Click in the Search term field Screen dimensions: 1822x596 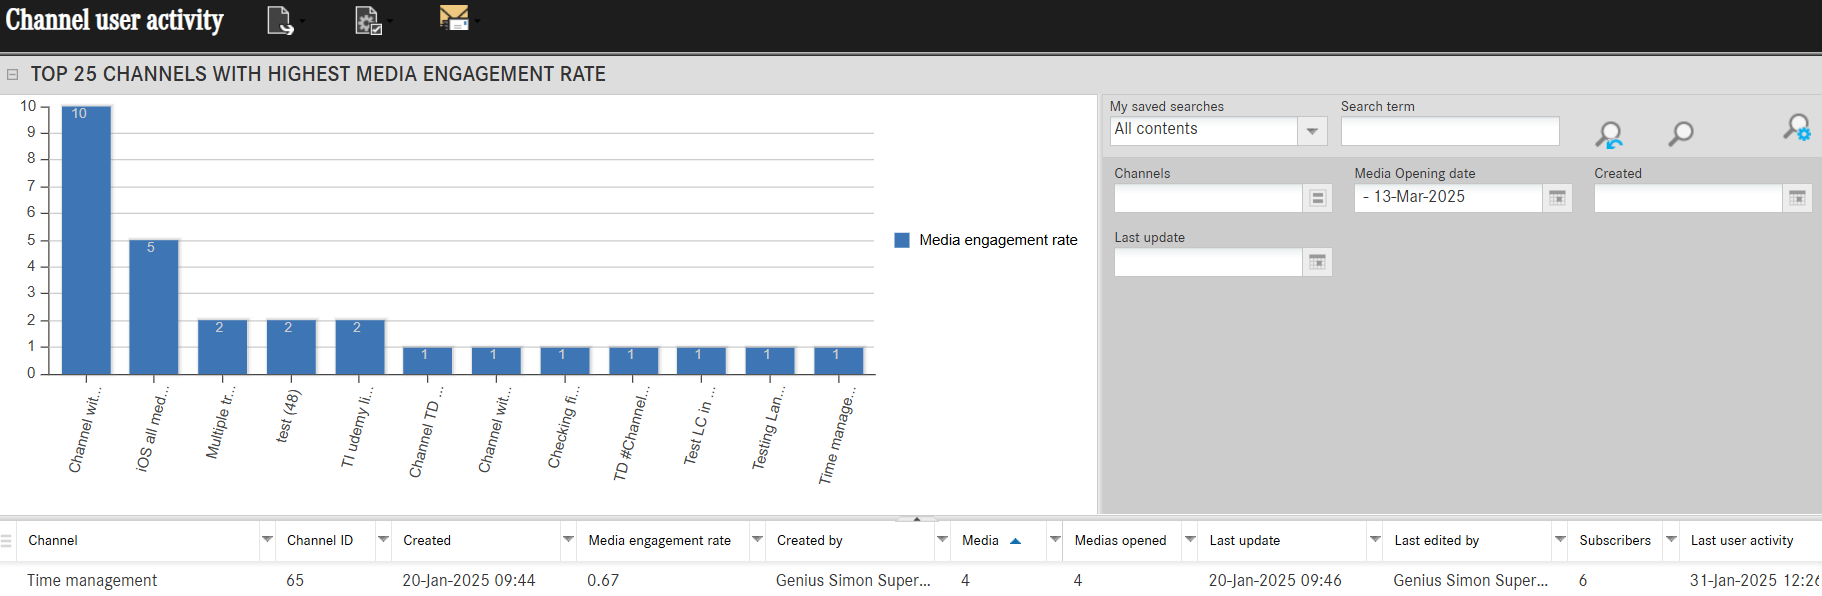1449,131
